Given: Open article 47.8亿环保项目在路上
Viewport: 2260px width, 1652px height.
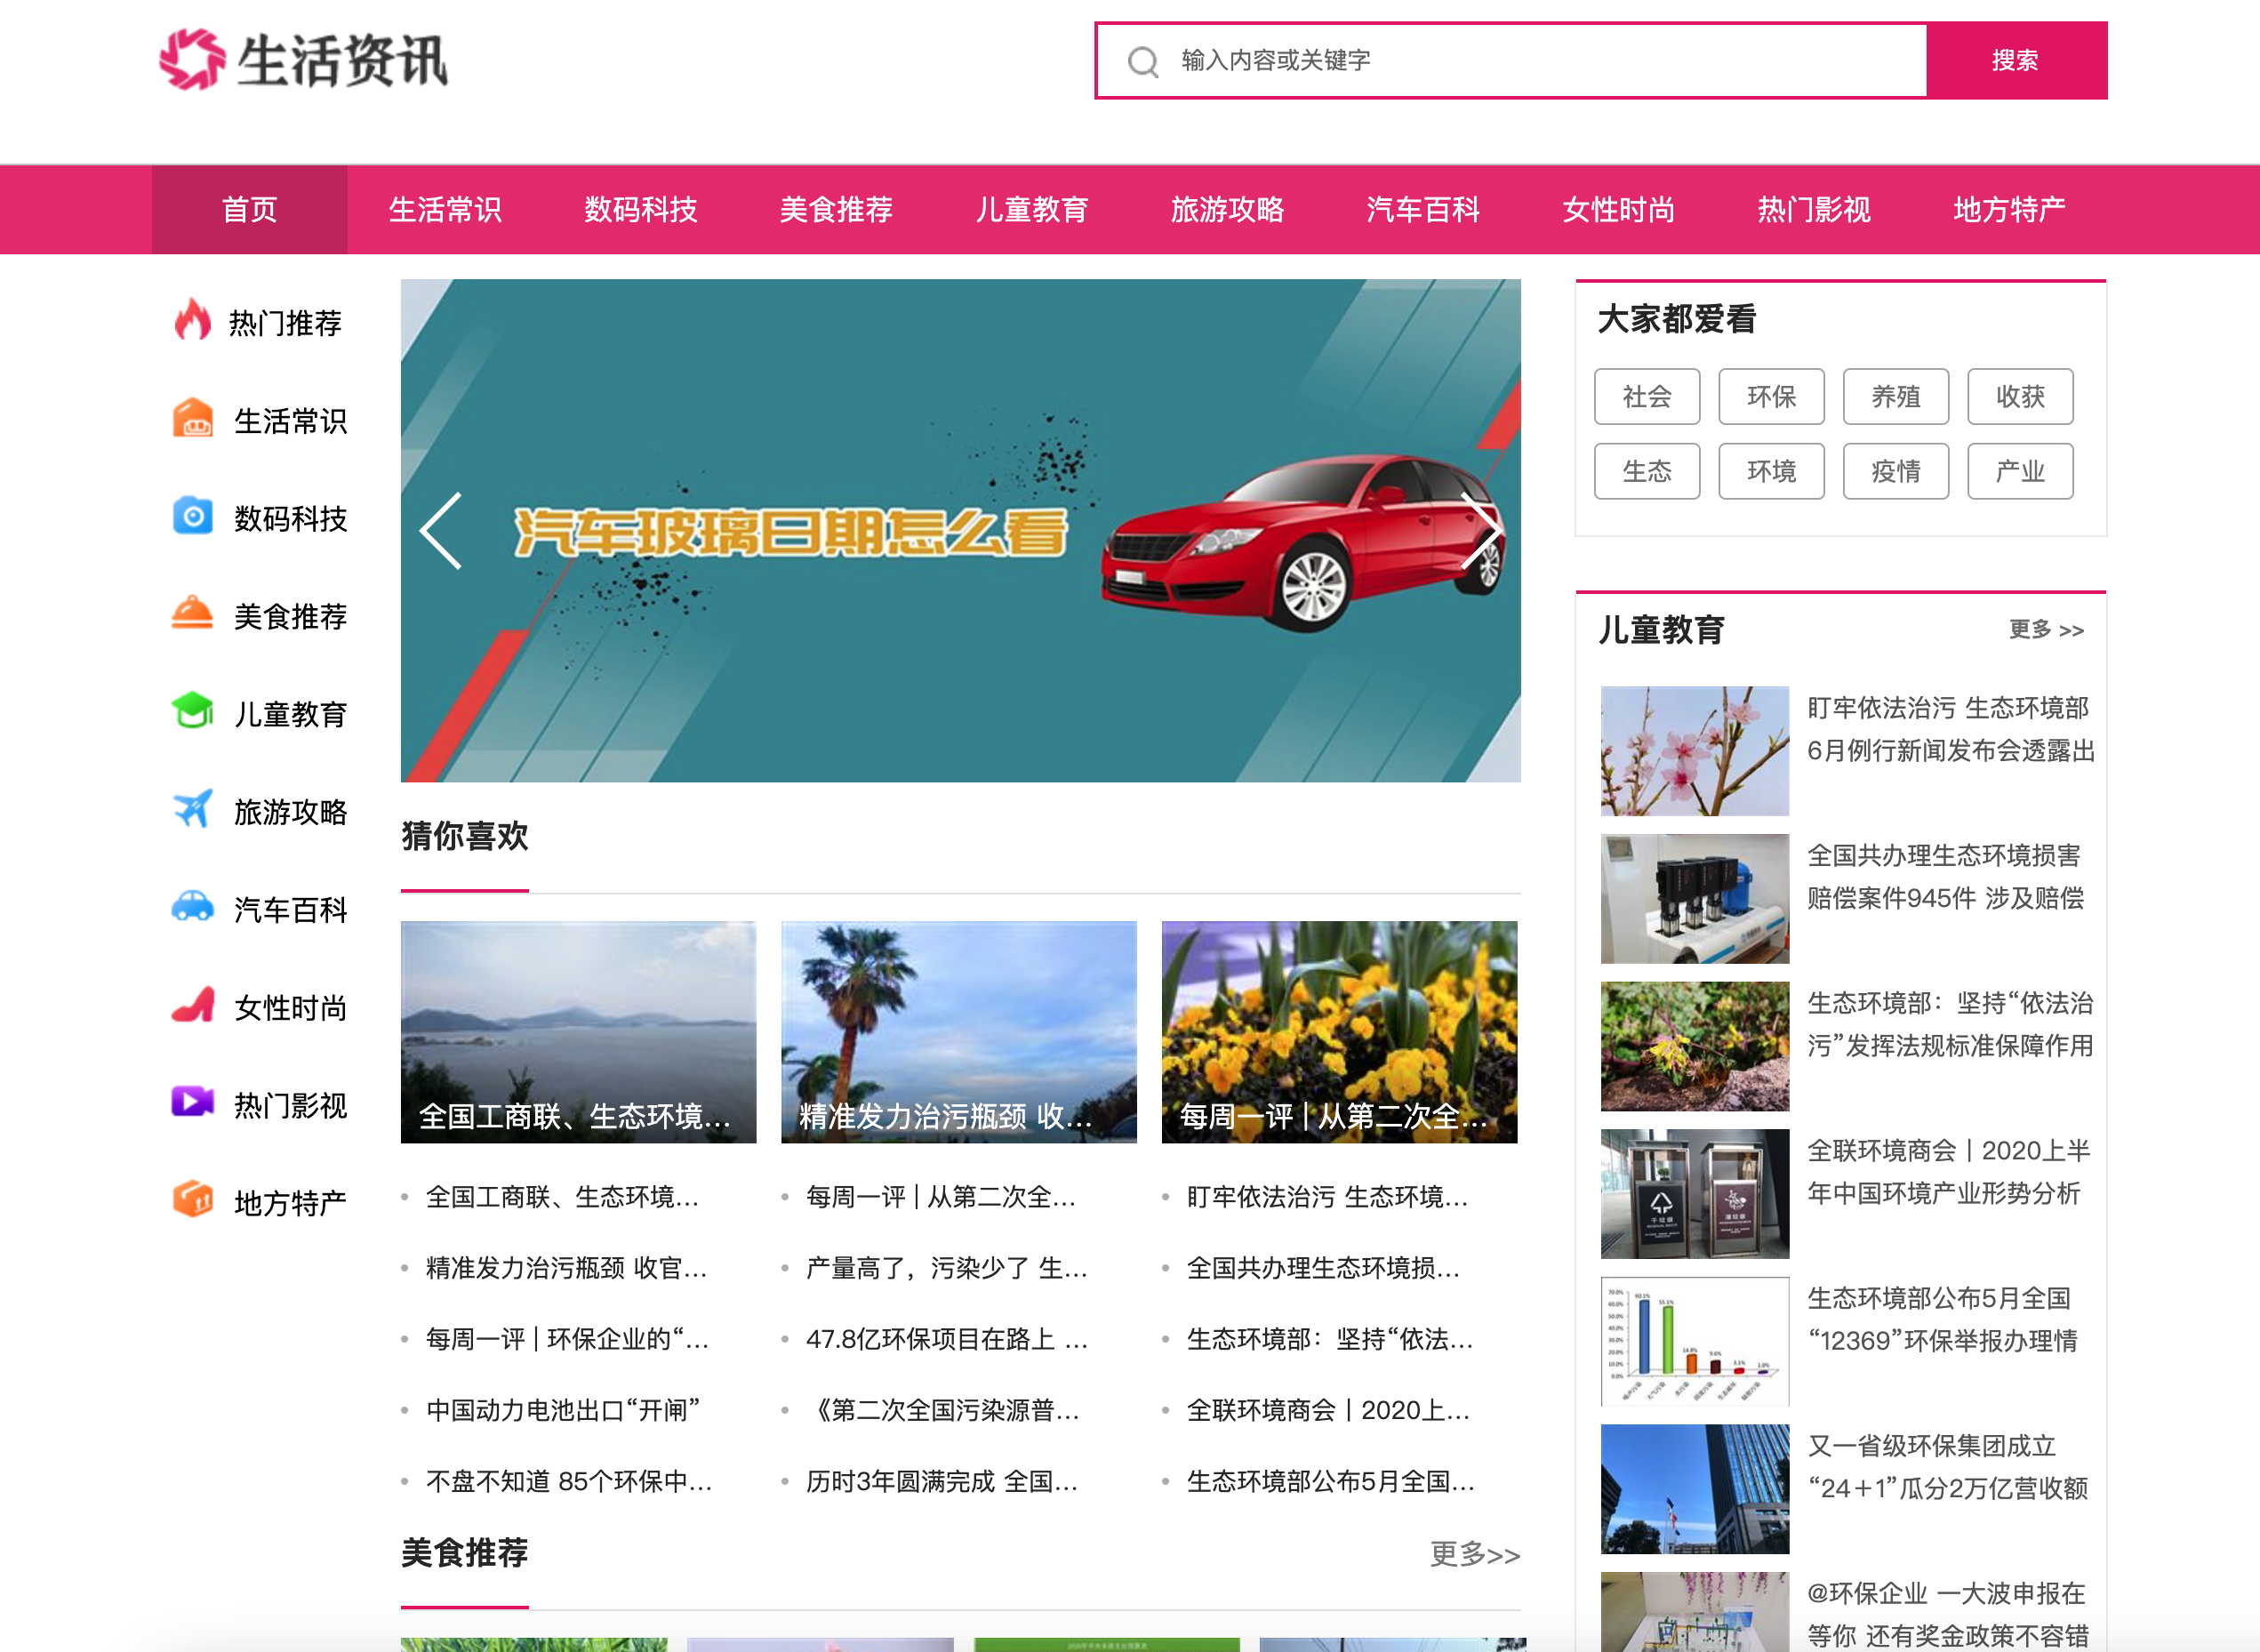Looking at the screenshot, I should tap(946, 1338).
